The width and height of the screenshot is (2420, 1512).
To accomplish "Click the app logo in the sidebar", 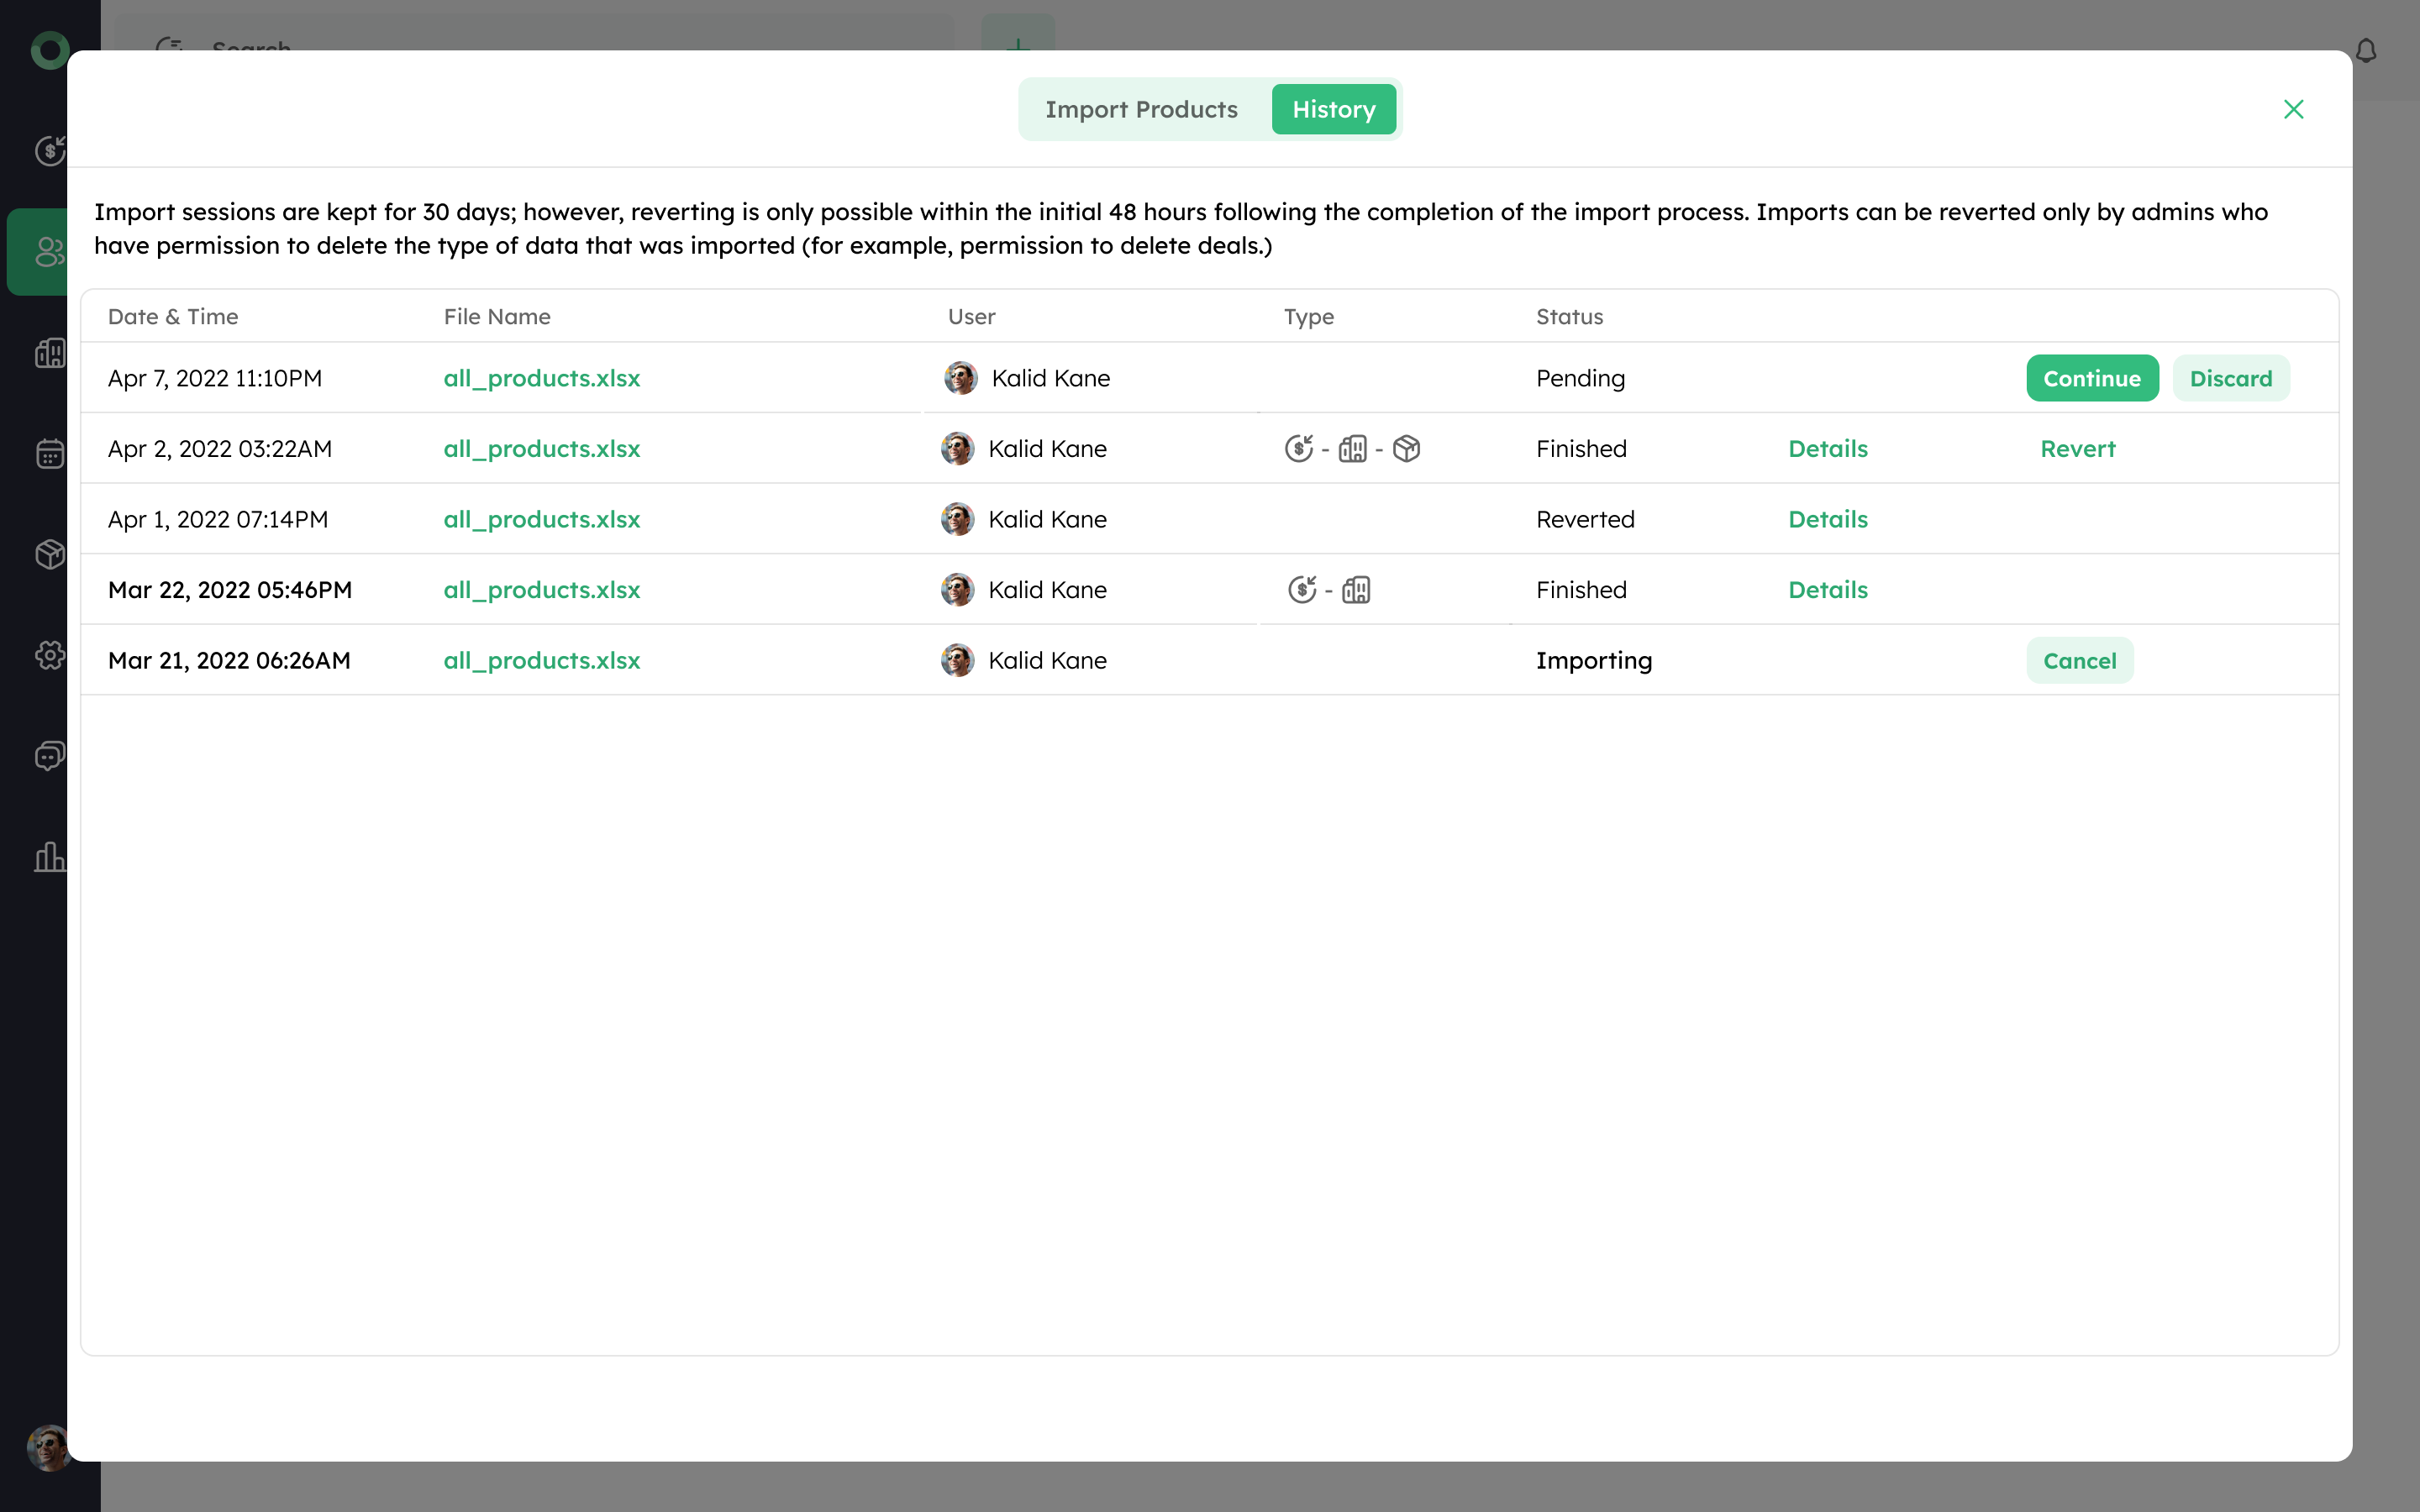I will coord(50,50).
